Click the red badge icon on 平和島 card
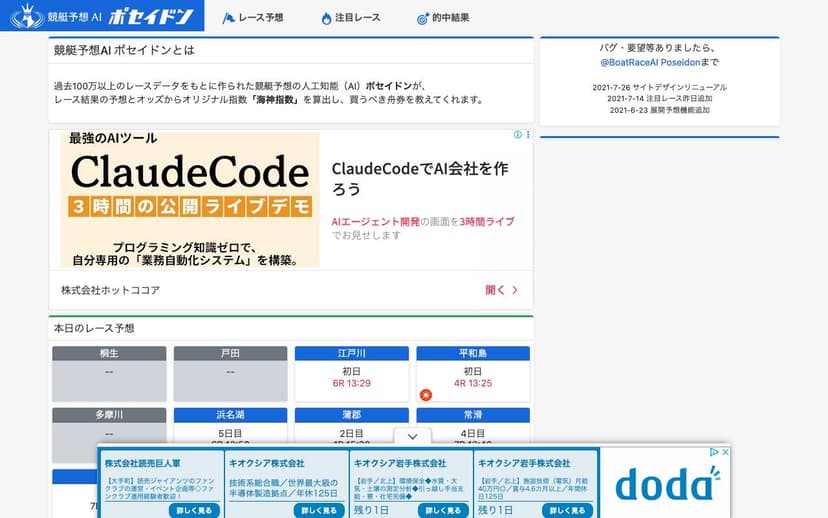The image size is (828, 518). click(x=426, y=395)
